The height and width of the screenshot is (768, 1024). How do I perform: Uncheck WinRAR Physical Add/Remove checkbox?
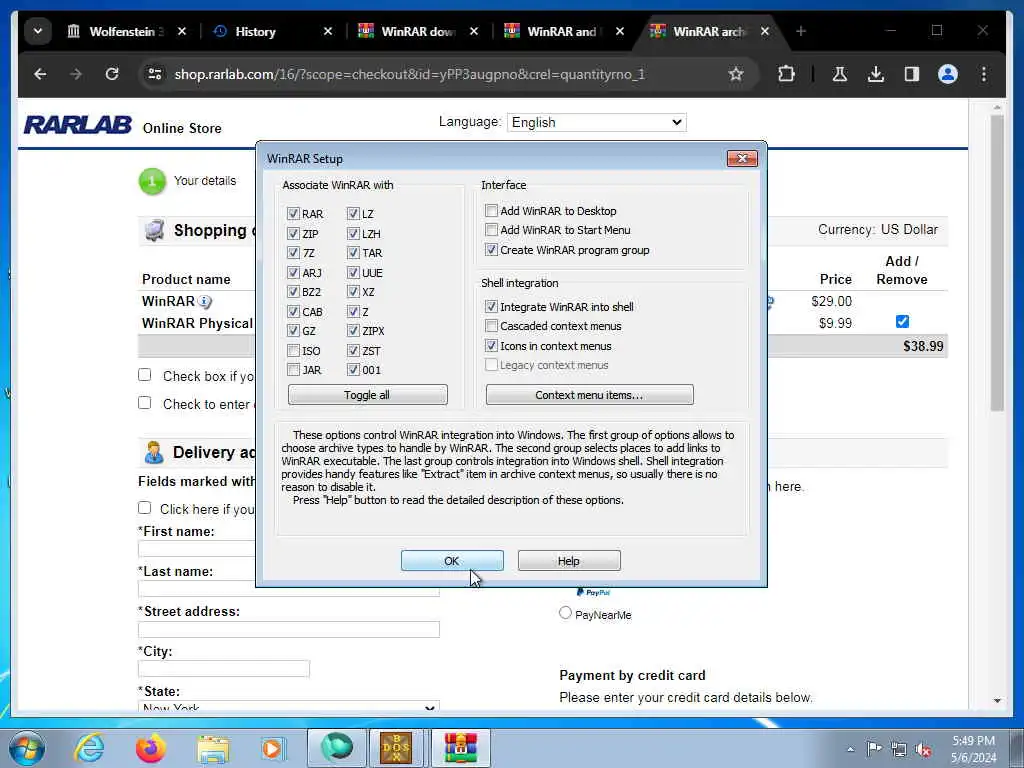pos(902,321)
